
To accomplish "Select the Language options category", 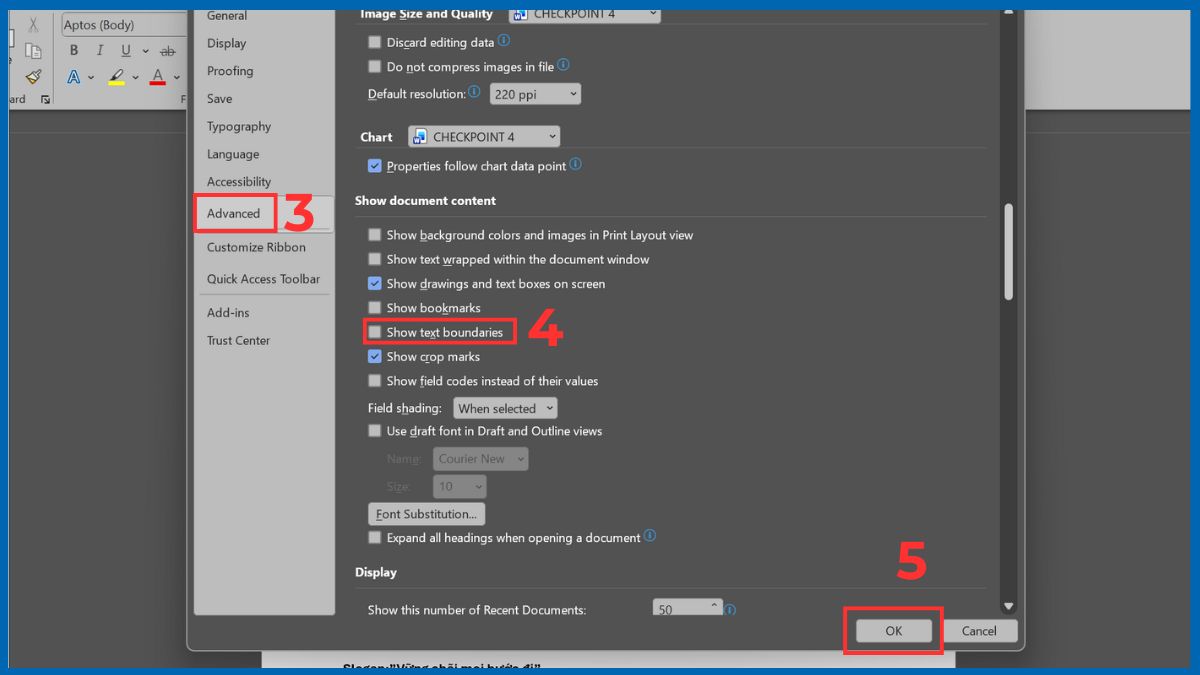I will [x=233, y=154].
